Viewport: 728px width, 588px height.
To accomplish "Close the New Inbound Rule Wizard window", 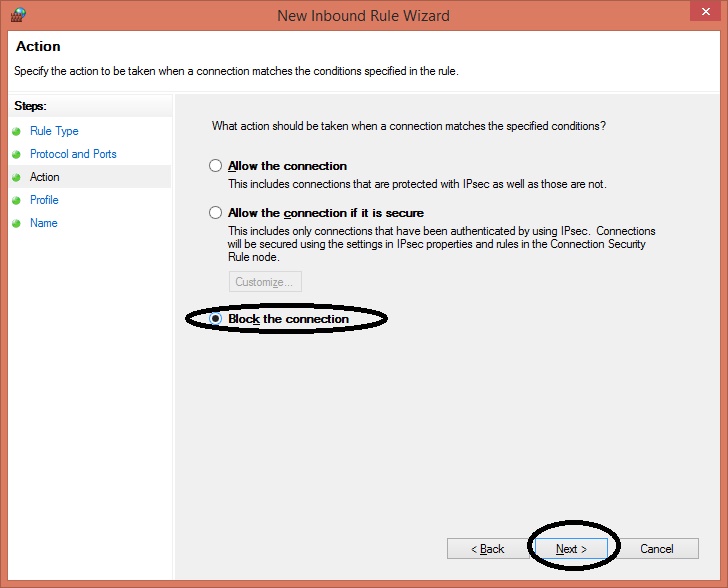I will pyautogui.click(x=705, y=11).
